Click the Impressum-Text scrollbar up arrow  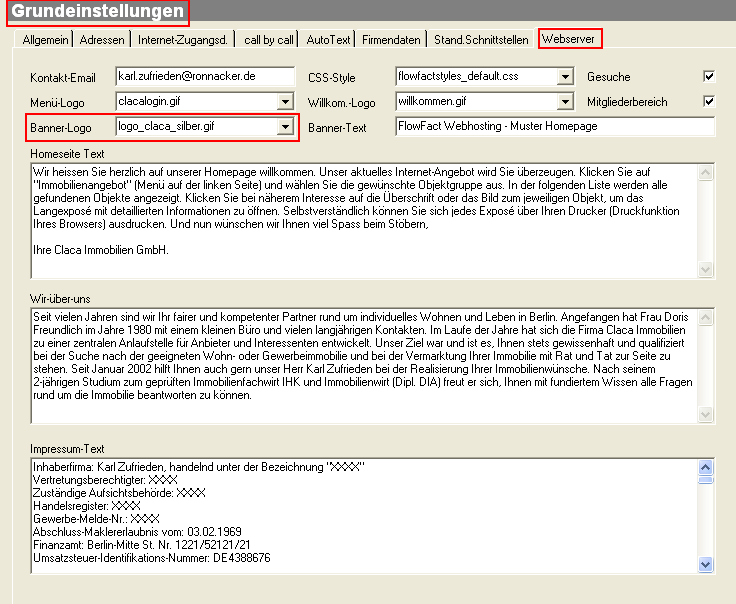[x=705, y=467]
